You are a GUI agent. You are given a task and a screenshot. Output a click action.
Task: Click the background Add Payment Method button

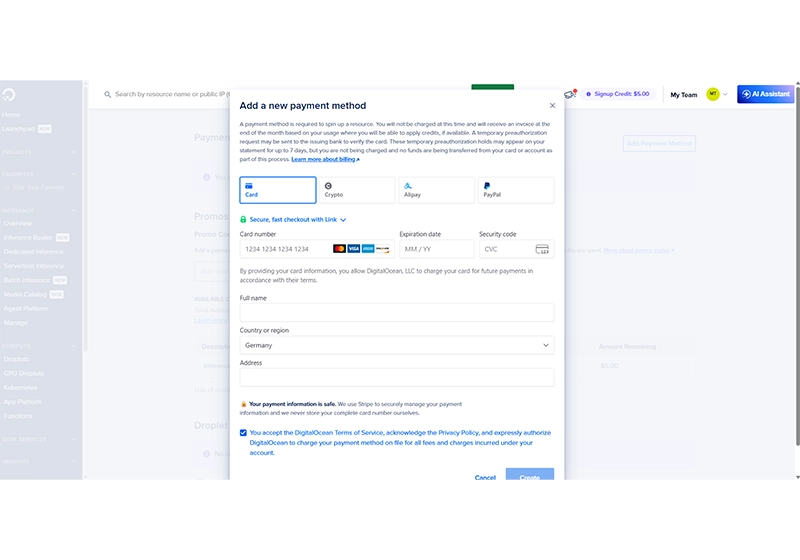pos(659,143)
